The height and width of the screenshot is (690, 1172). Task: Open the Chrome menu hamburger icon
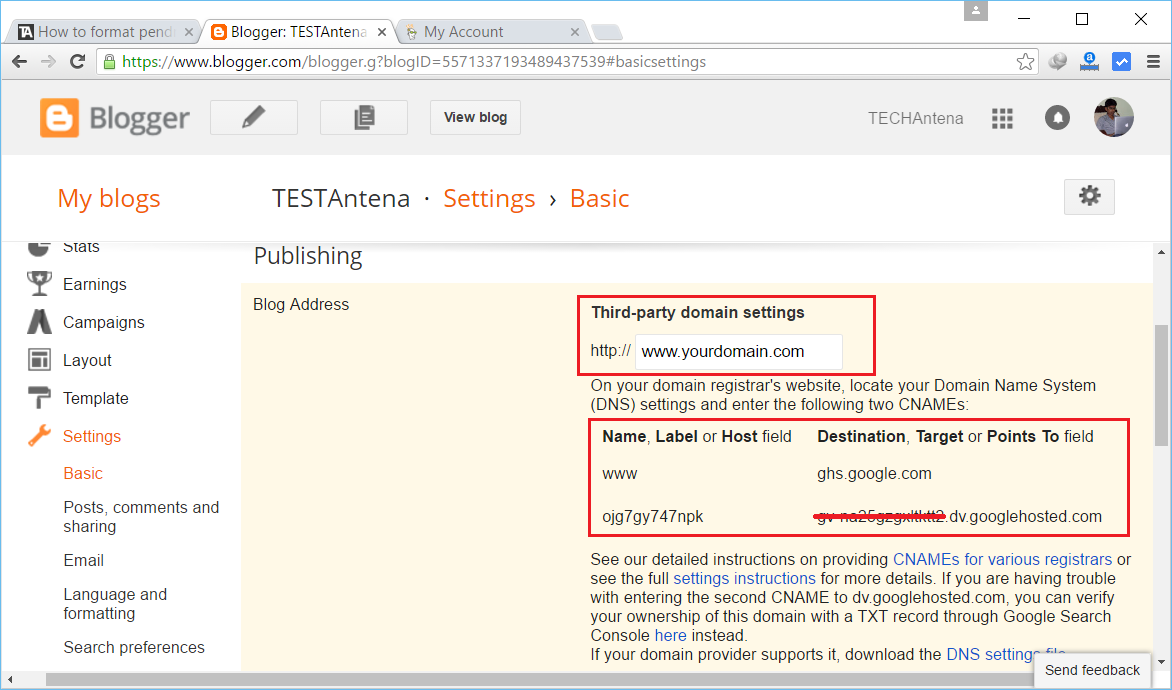click(1153, 62)
